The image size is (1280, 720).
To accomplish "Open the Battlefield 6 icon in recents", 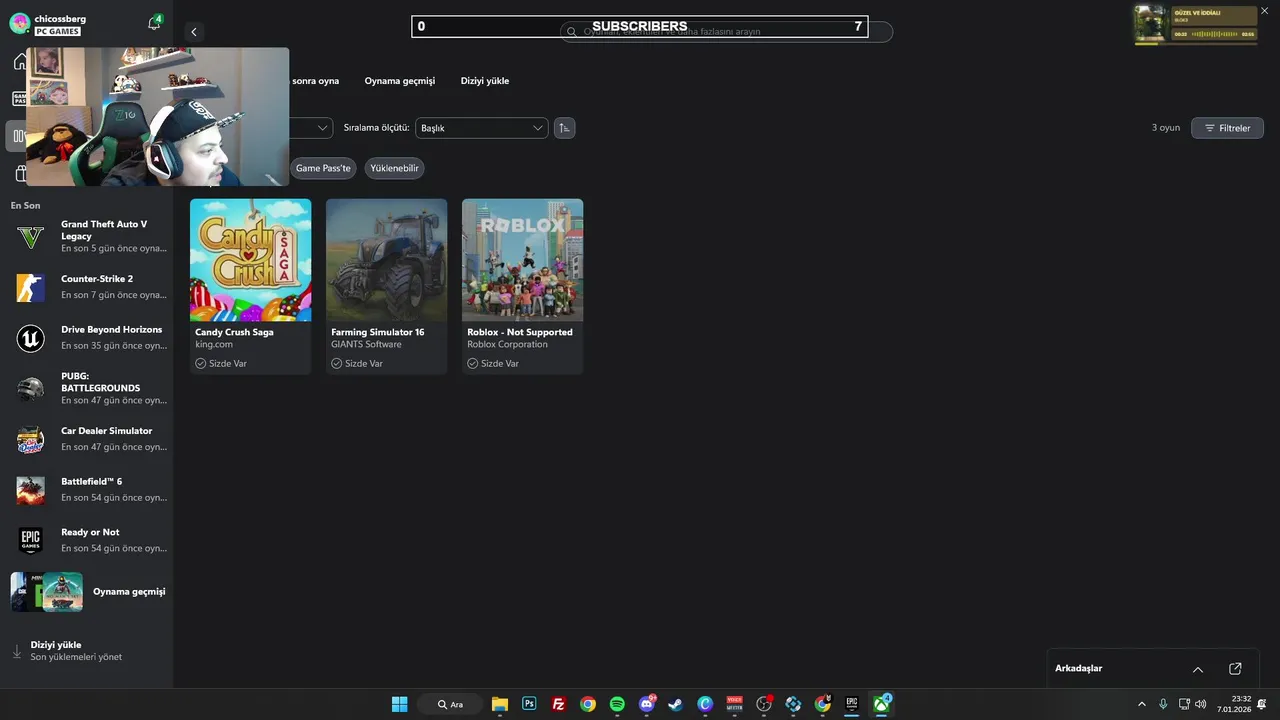I will pyautogui.click(x=31, y=490).
